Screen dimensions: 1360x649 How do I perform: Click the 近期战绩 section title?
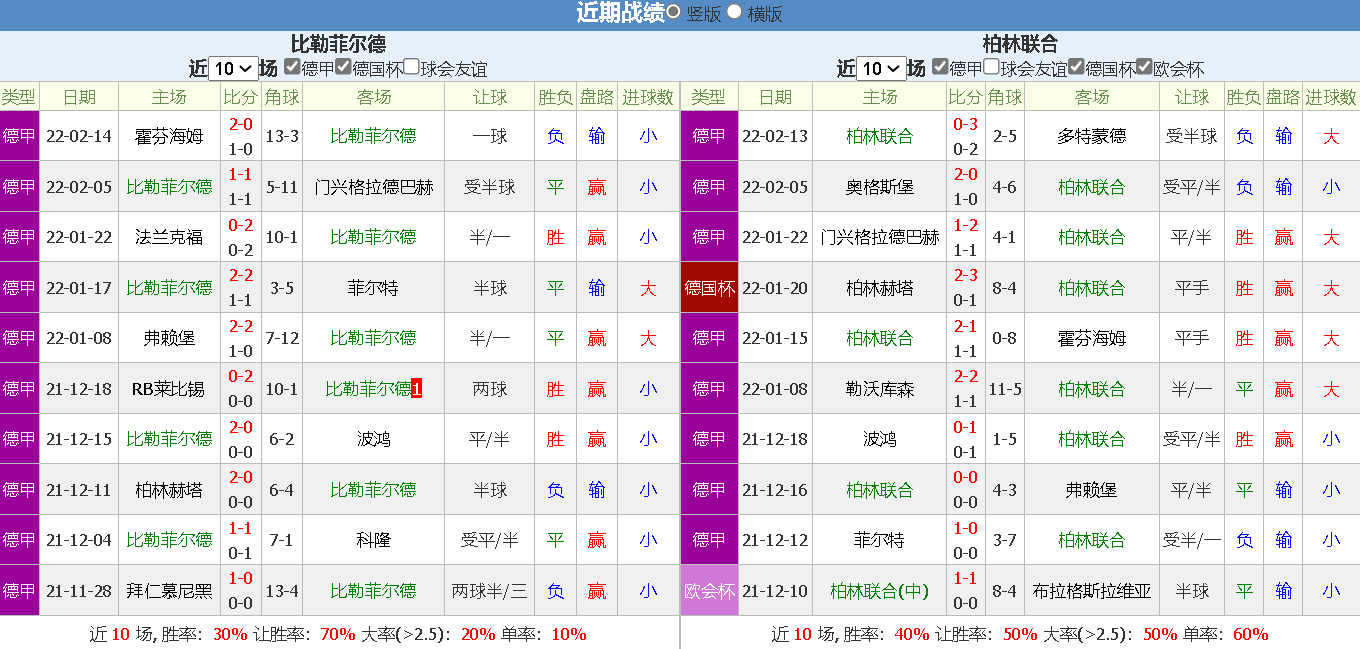click(x=620, y=13)
